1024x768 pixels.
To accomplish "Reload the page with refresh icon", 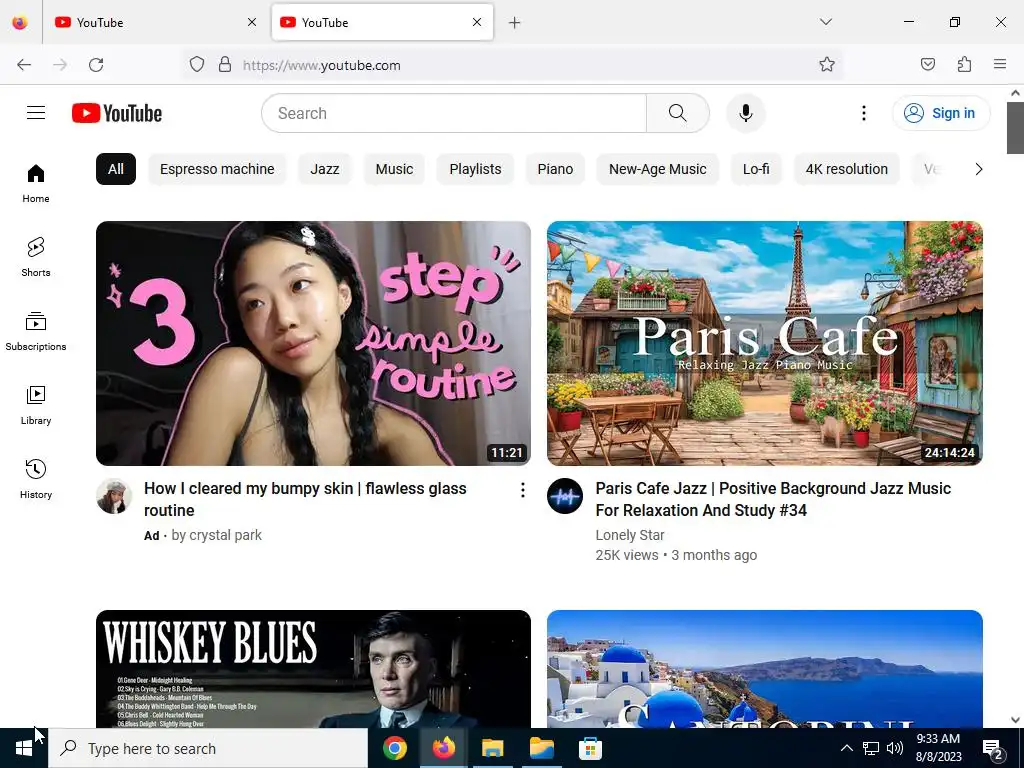I will tap(96, 65).
